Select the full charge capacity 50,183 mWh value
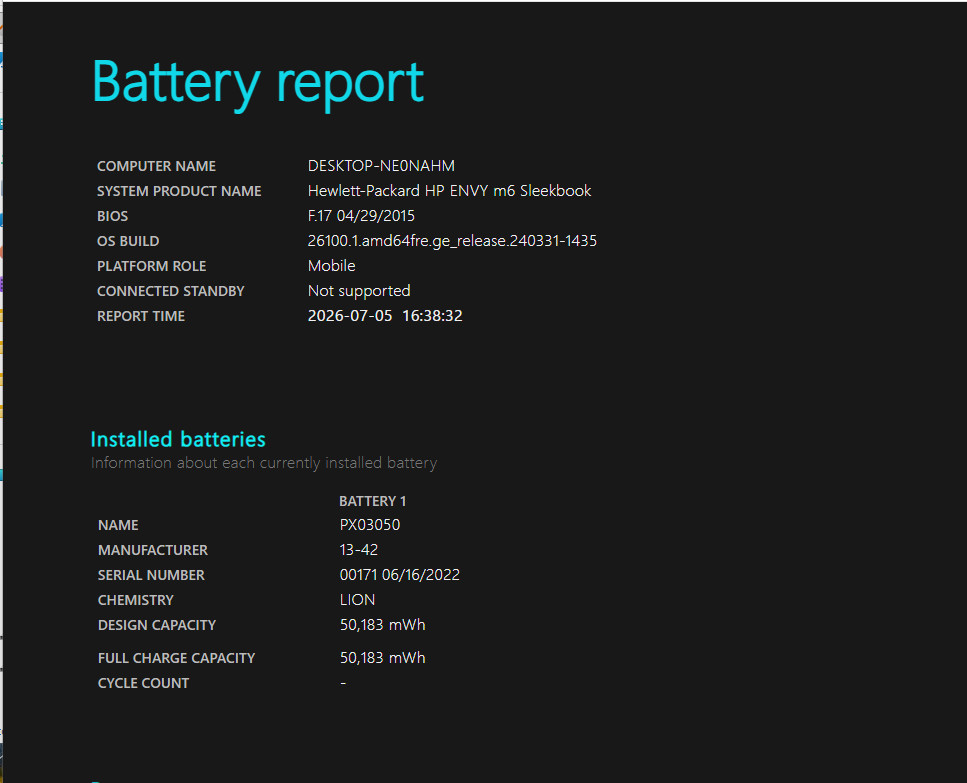 [382, 658]
